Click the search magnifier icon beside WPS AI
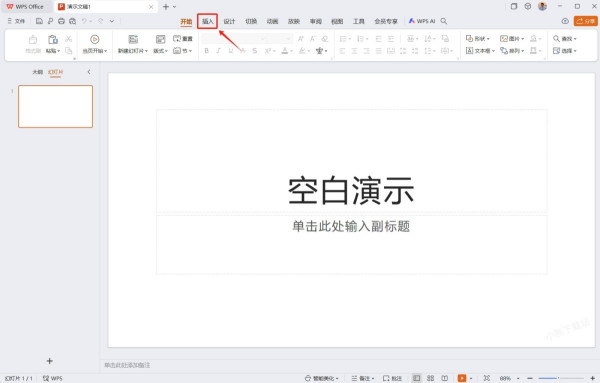The width and height of the screenshot is (600, 383). (x=444, y=21)
